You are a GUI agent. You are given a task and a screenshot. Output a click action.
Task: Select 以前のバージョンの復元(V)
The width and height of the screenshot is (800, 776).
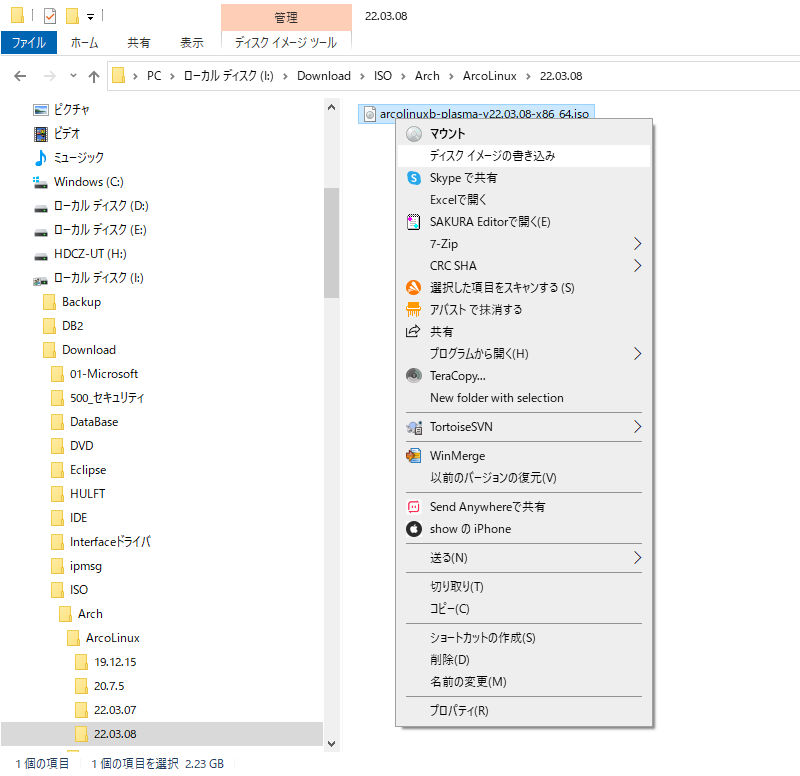pos(523,478)
